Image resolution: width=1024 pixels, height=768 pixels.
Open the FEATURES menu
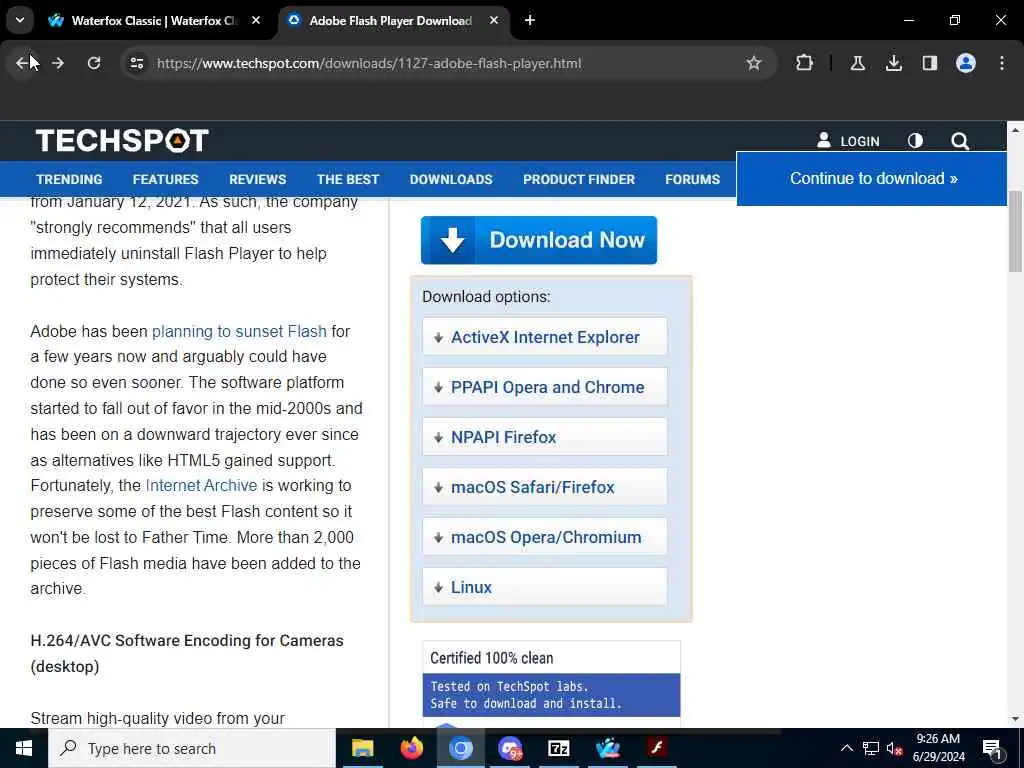point(165,179)
